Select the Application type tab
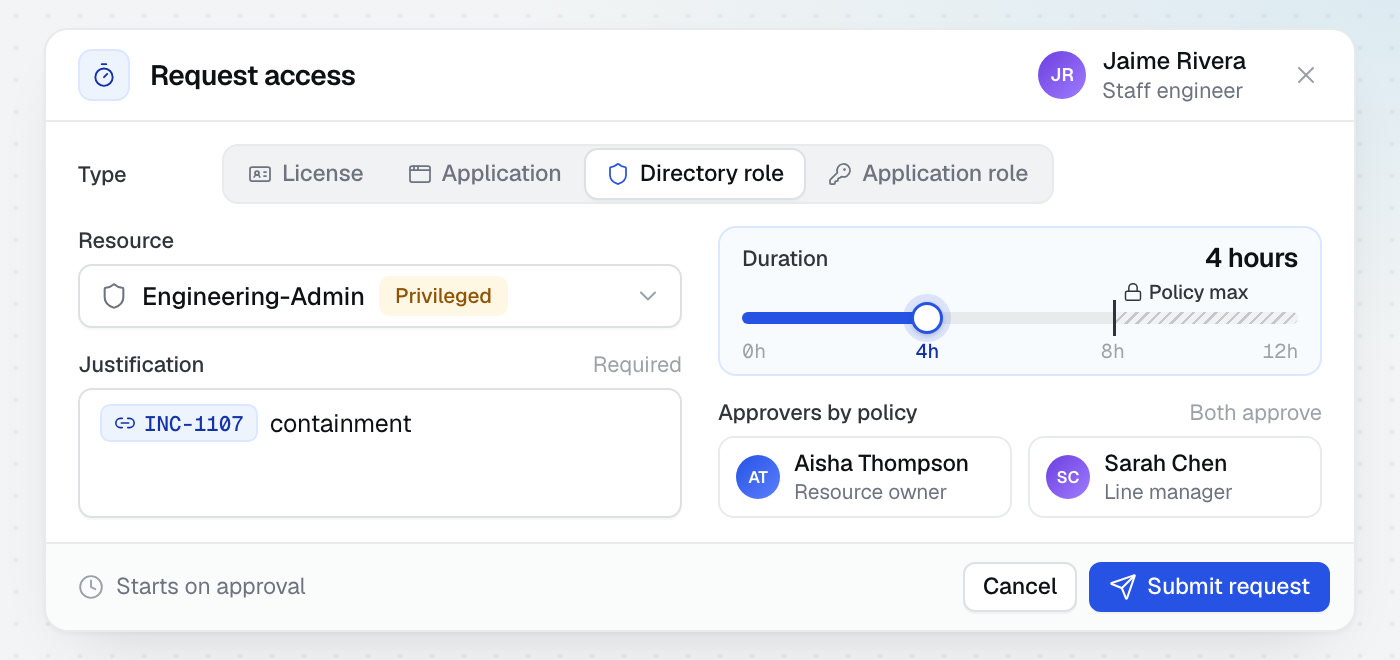This screenshot has height=660, width=1400. tap(485, 174)
